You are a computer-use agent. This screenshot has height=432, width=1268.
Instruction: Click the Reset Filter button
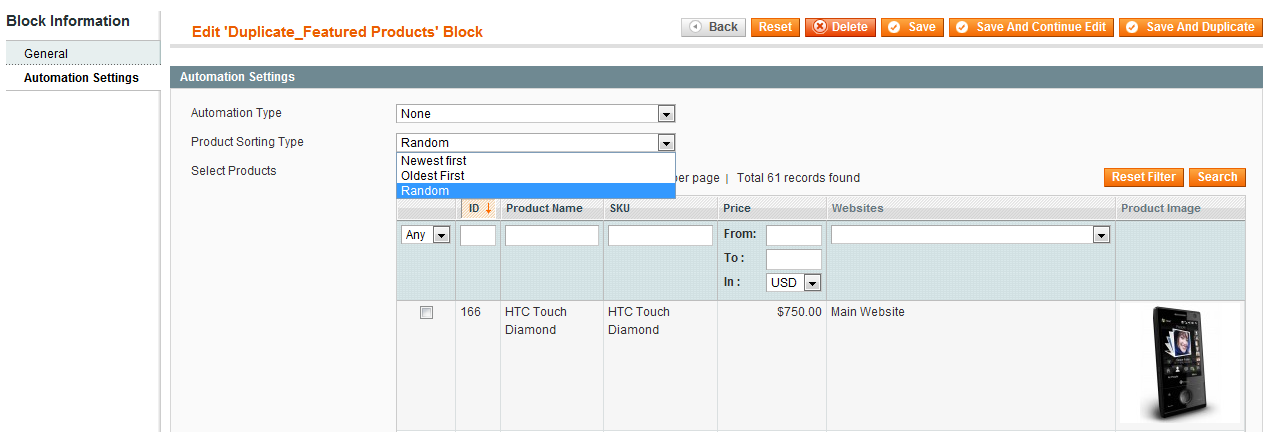click(1144, 177)
